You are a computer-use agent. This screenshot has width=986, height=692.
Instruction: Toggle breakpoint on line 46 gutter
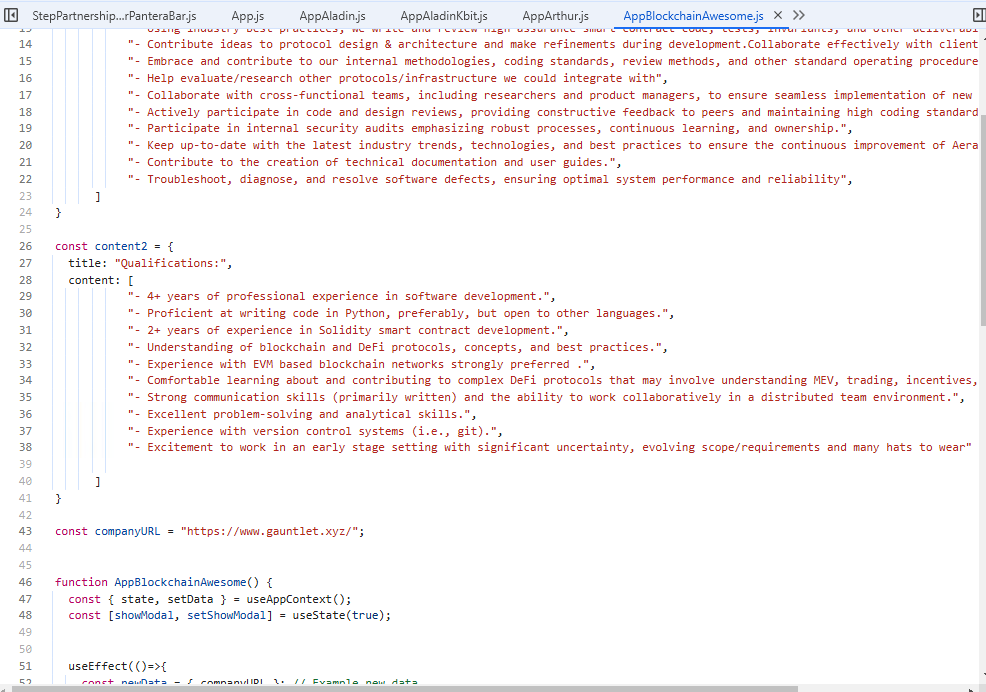pyautogui.click(x=25, y=582)
